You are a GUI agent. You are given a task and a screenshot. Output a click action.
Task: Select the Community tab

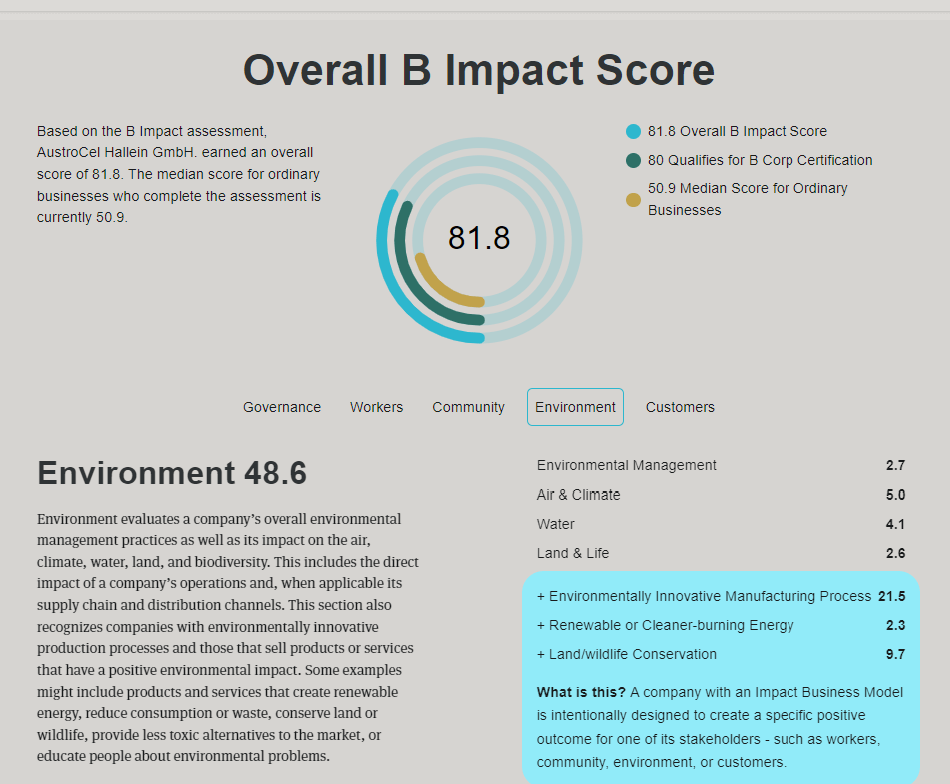pos(468,407)
